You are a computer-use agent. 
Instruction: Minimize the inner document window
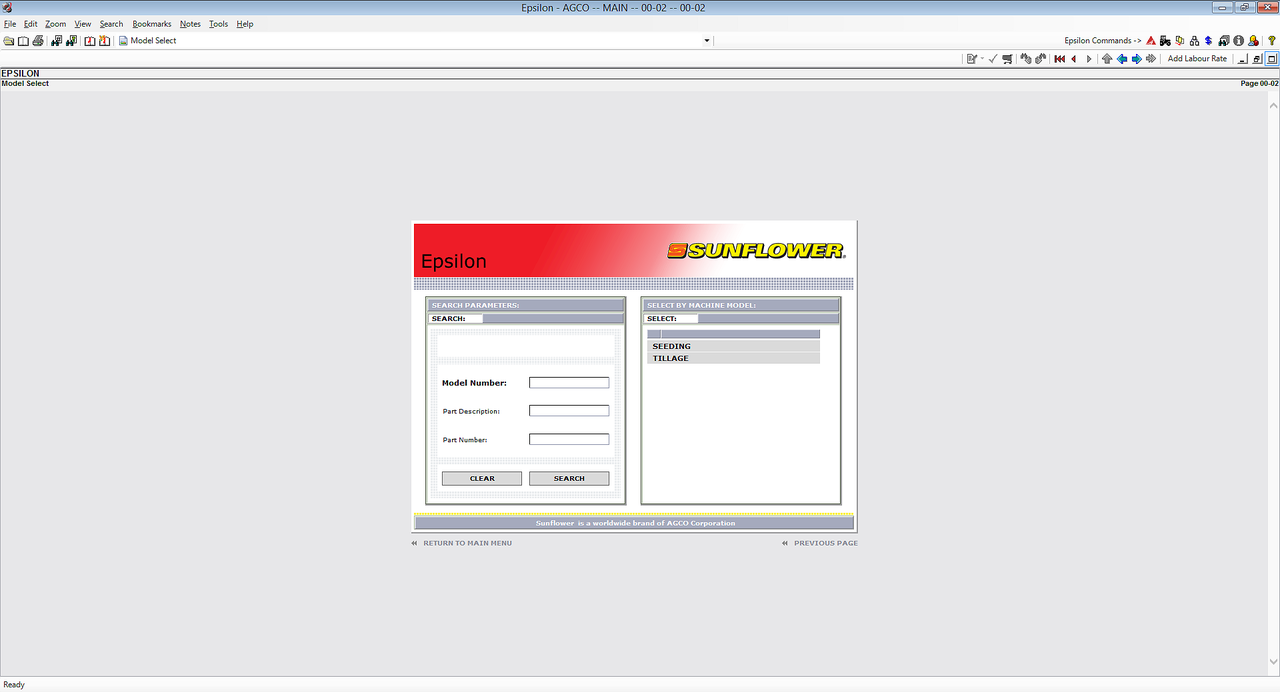point(1242,59)
